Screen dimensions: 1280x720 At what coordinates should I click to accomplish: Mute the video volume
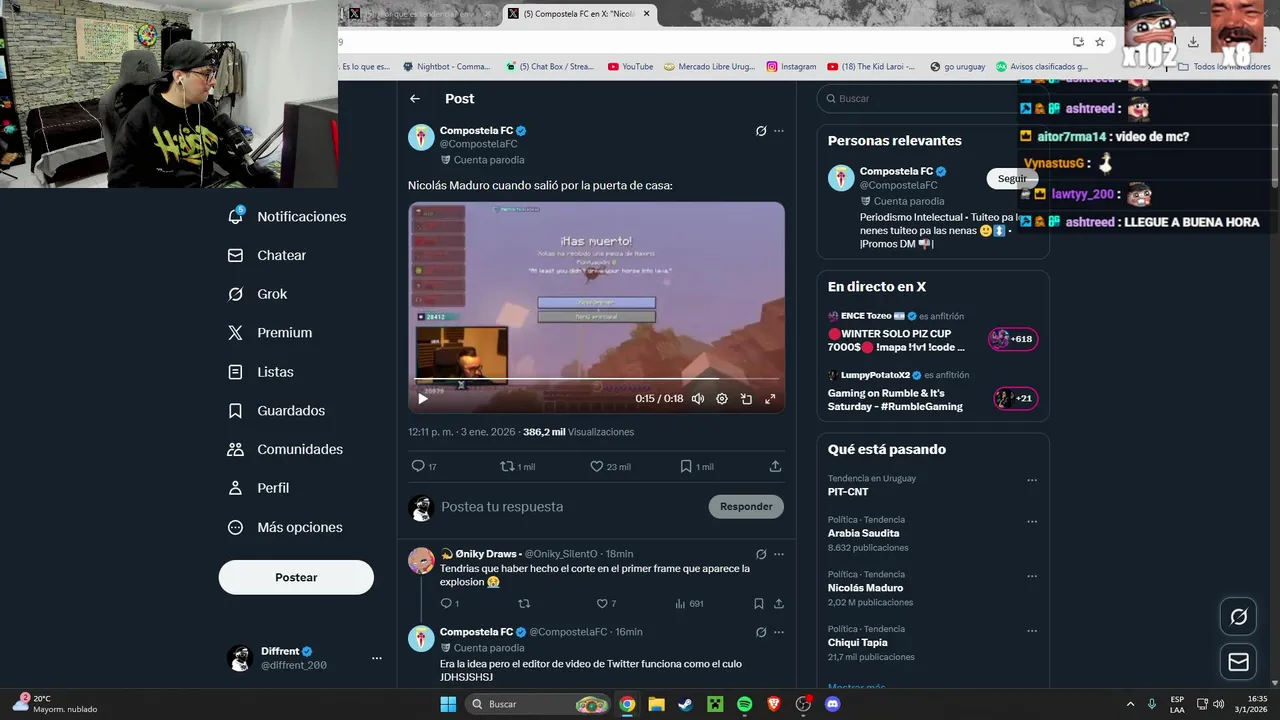698,399
